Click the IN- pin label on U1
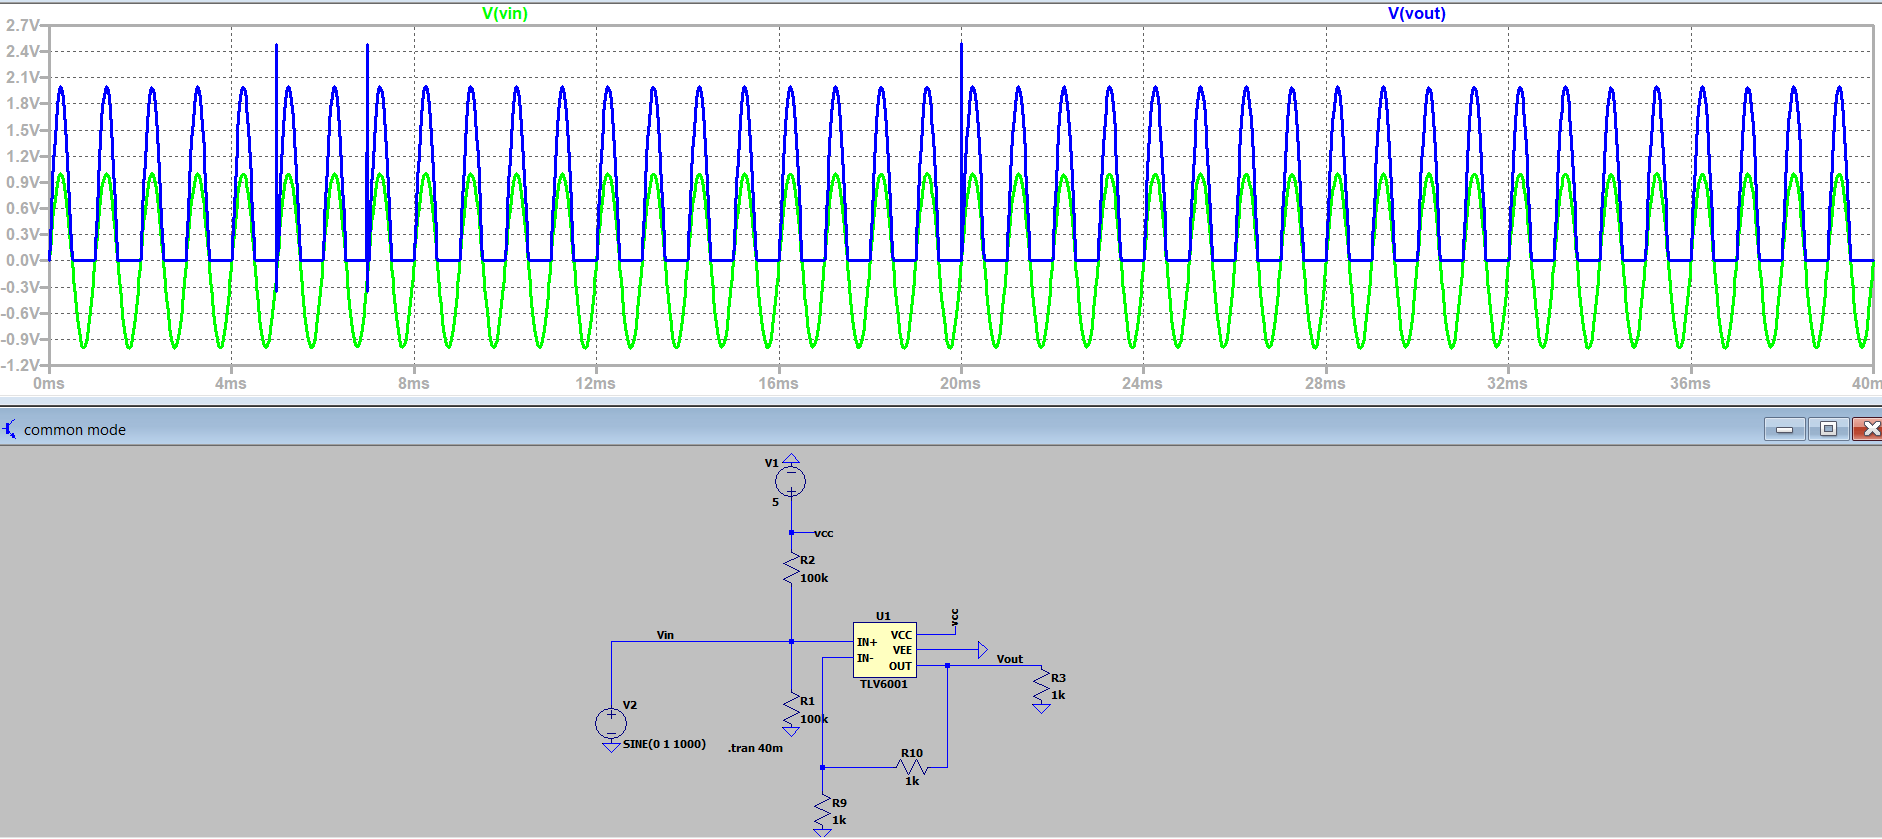 pos(865,658)
